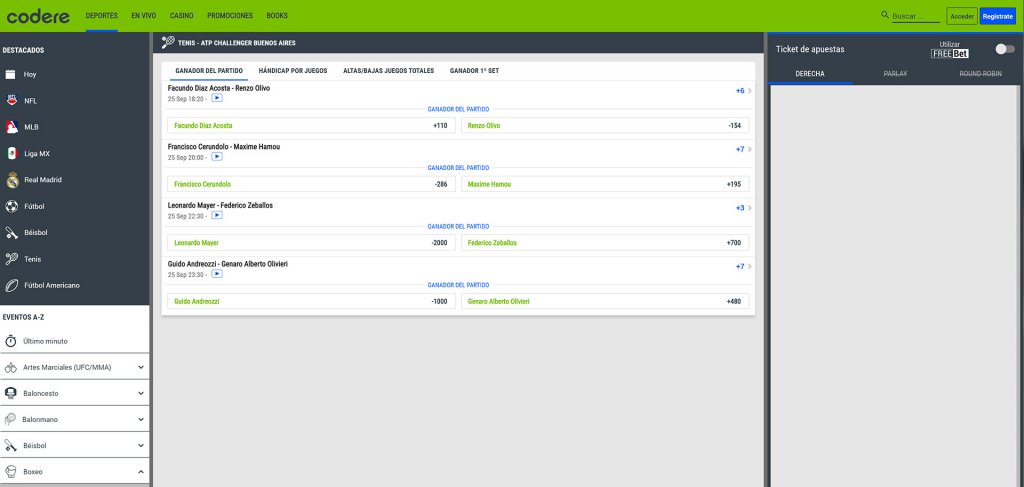Open Guido Andreozzi - Genaro Alberto Olivieri title
This screenshot has width=1024, height=487.
(228, 264)
